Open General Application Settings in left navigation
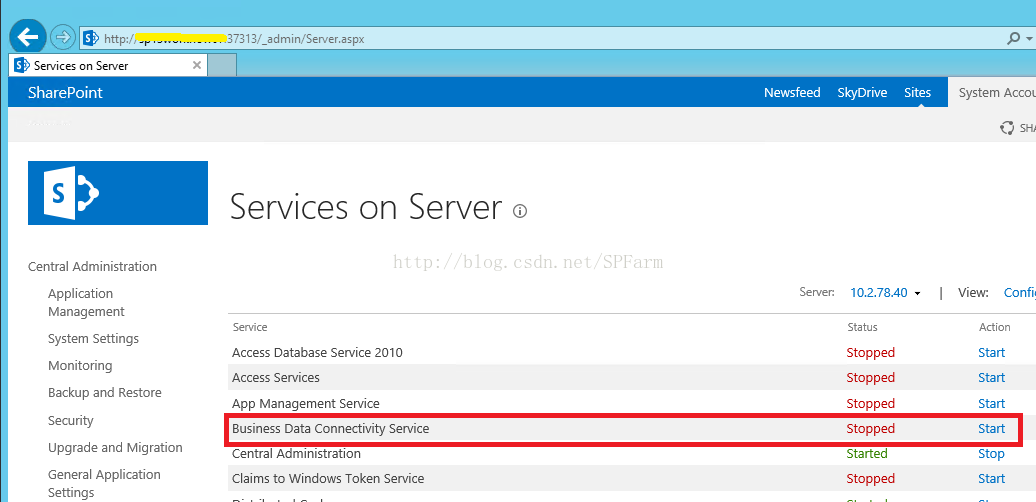Screen dimensions: 1036x502 [x=104, y=484]
